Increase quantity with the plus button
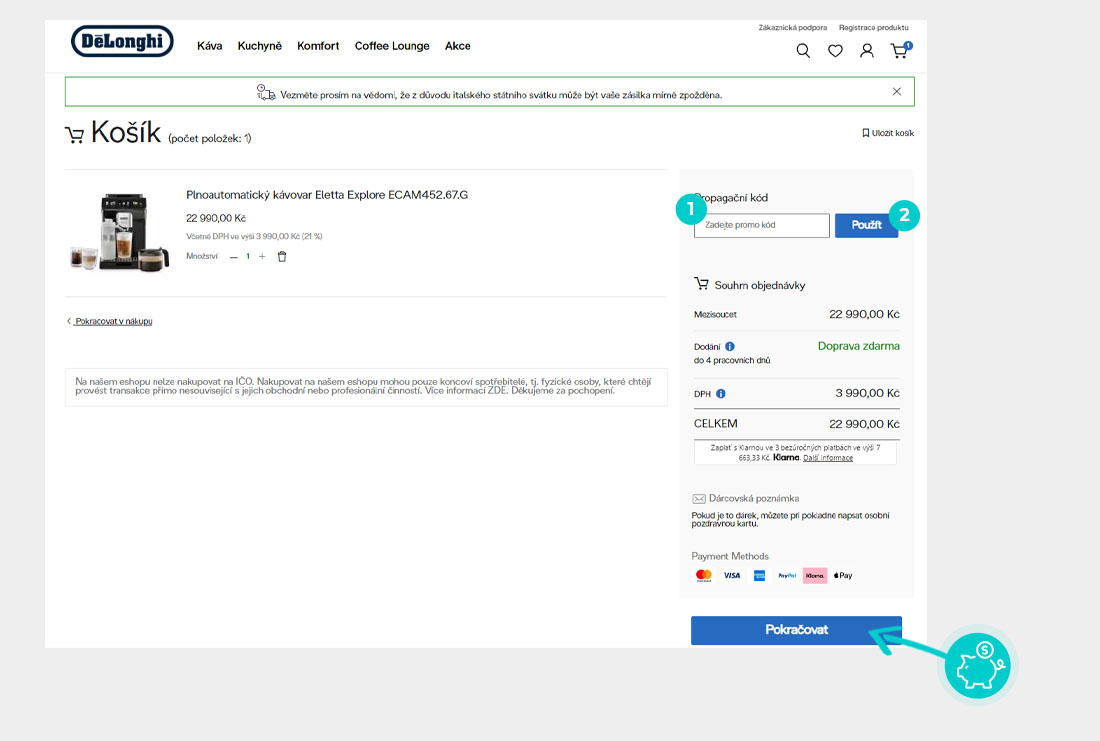 pos(262,257)
